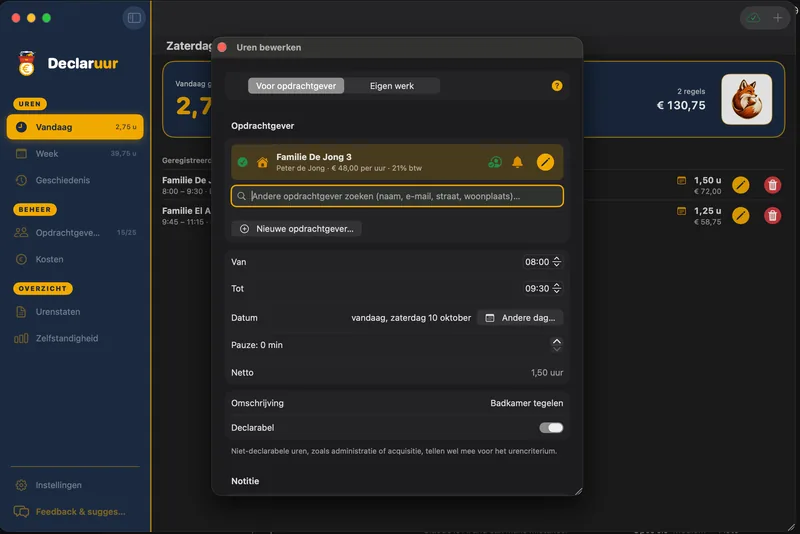The image size is (800, 534).
Task: Click the BEHEER section label
Action: pyautogui.click(x=35, y=209)
